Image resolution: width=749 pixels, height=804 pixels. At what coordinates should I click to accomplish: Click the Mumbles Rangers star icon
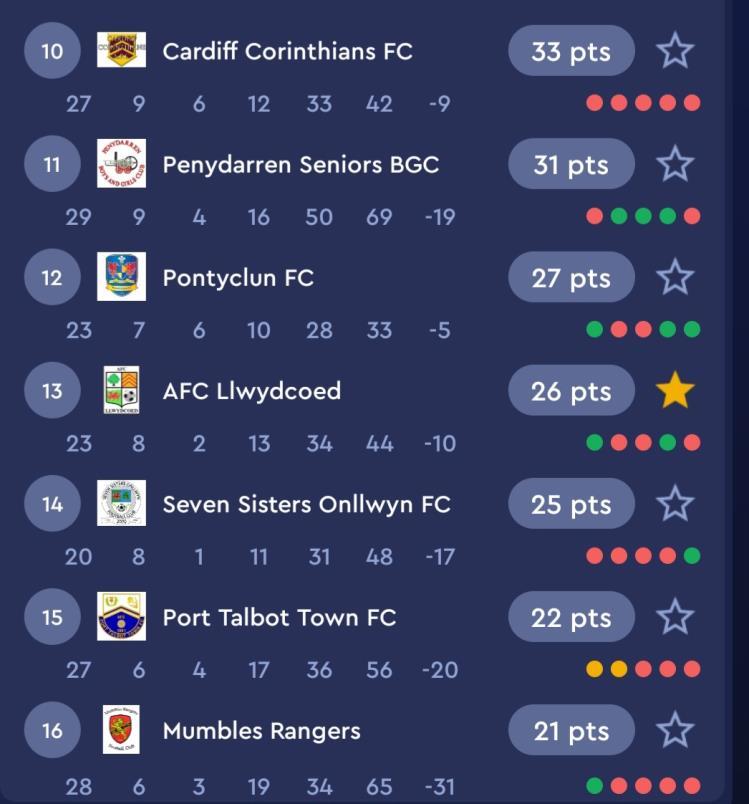pos(675,731)
